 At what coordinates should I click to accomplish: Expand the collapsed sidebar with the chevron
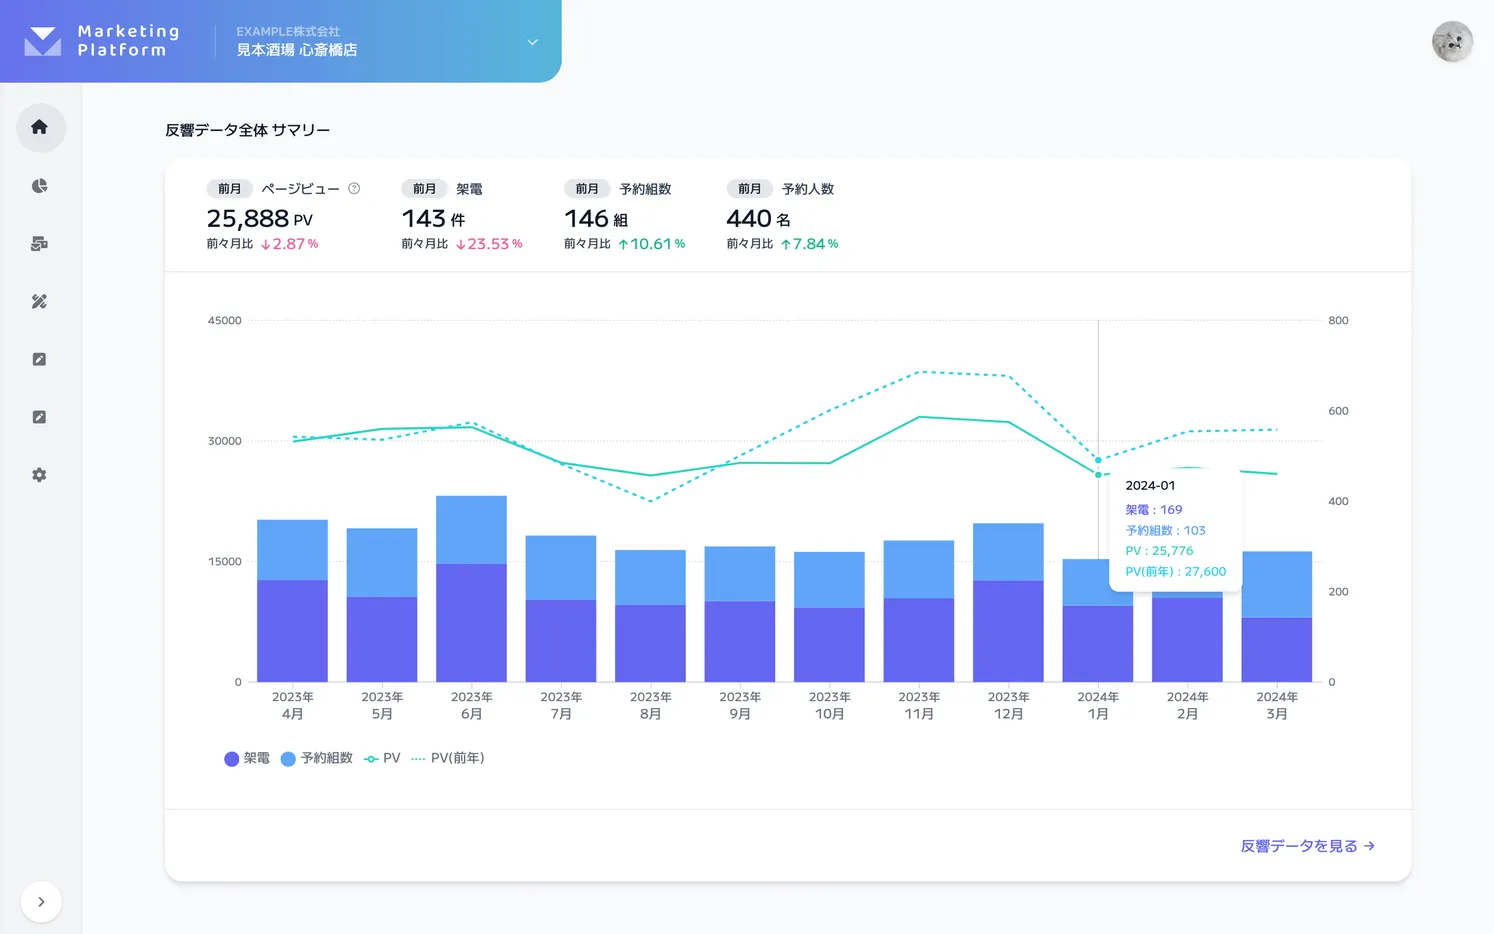click(x=41, y=901)
